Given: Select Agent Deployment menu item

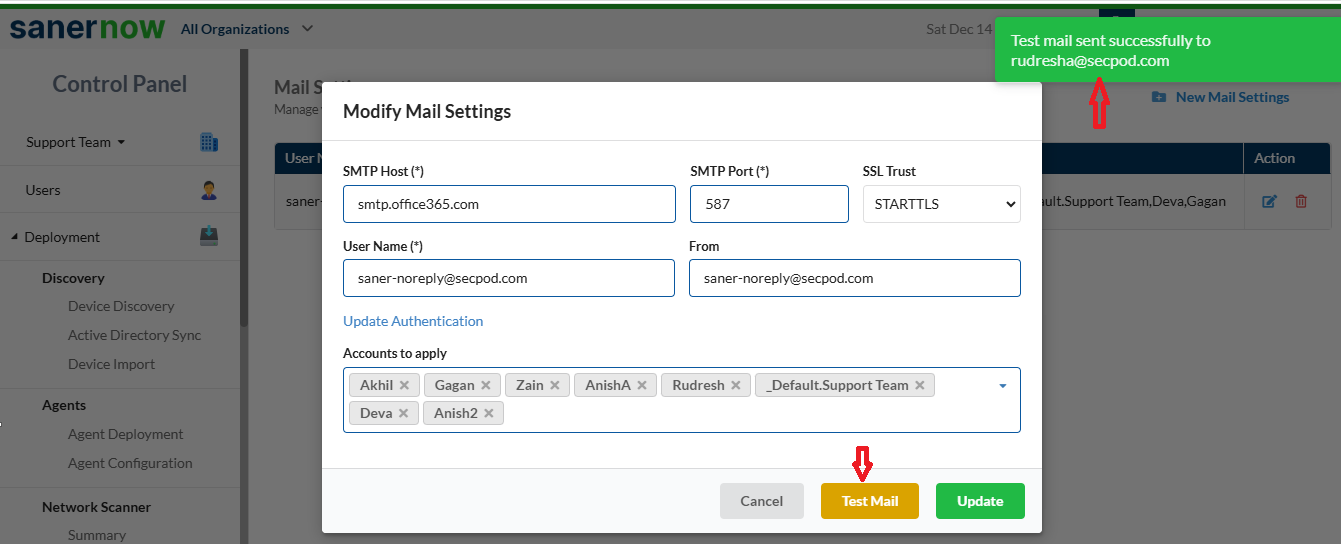Looking at the screenshot, I should tap(125, 434).
